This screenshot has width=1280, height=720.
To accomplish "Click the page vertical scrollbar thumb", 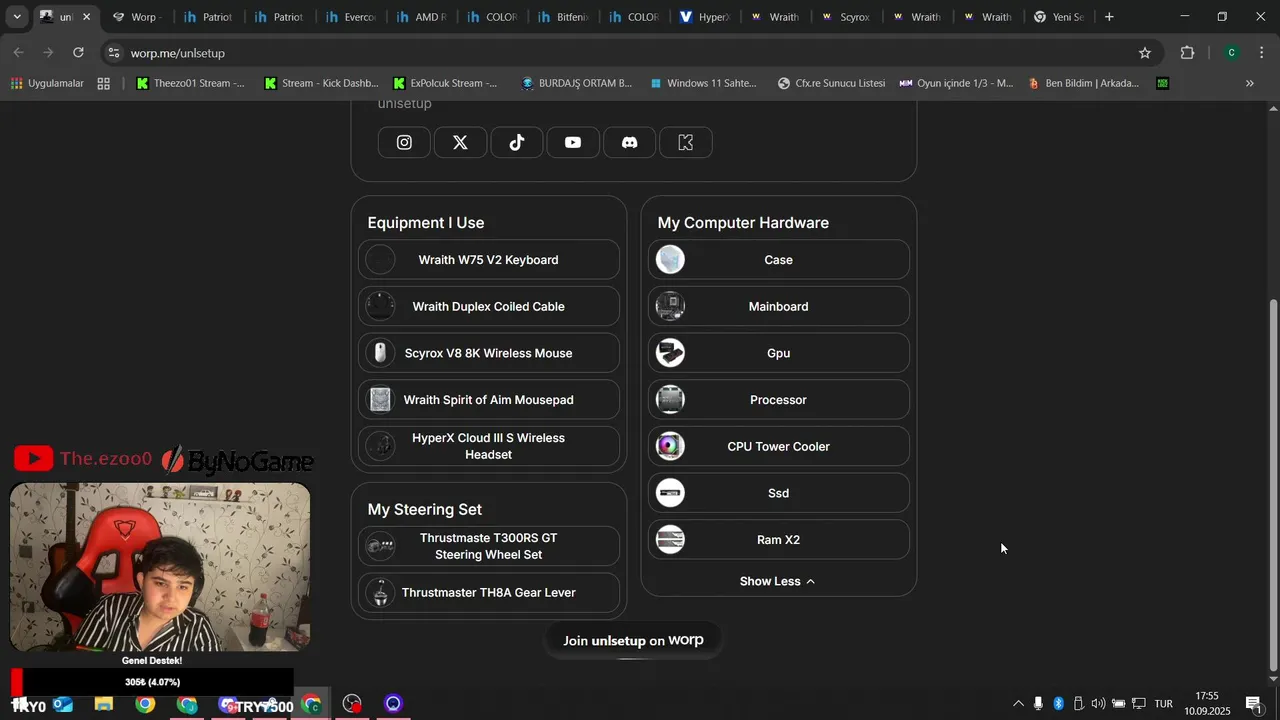I will point(1273,485).
